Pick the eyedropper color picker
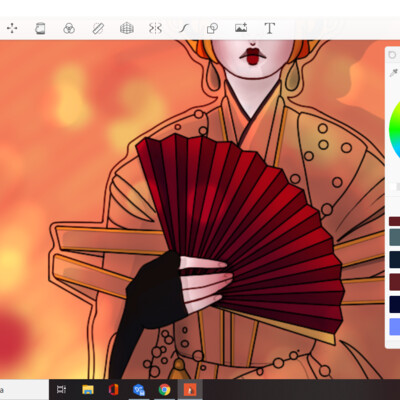400x400 pixels. click(394, 72)
